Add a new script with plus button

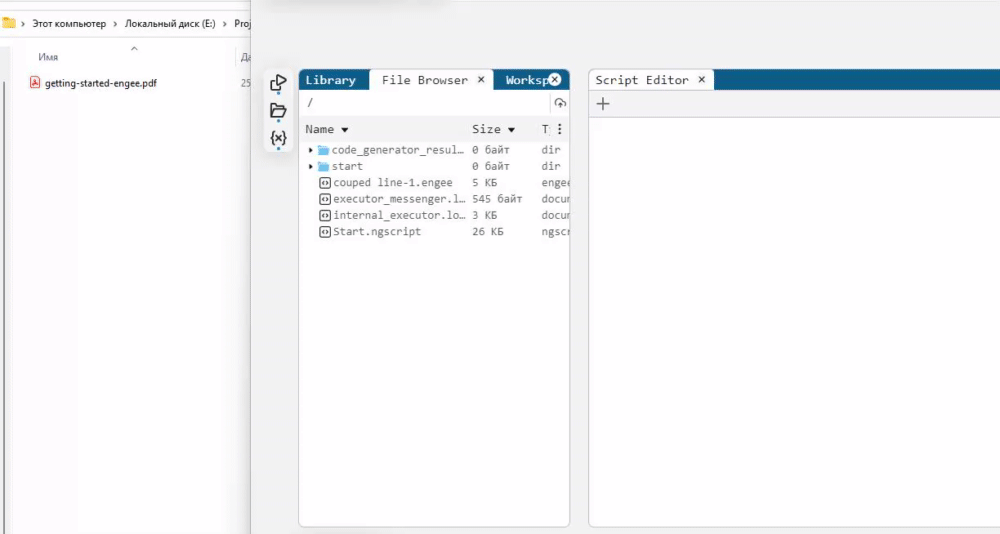click(x=603, y=103)
